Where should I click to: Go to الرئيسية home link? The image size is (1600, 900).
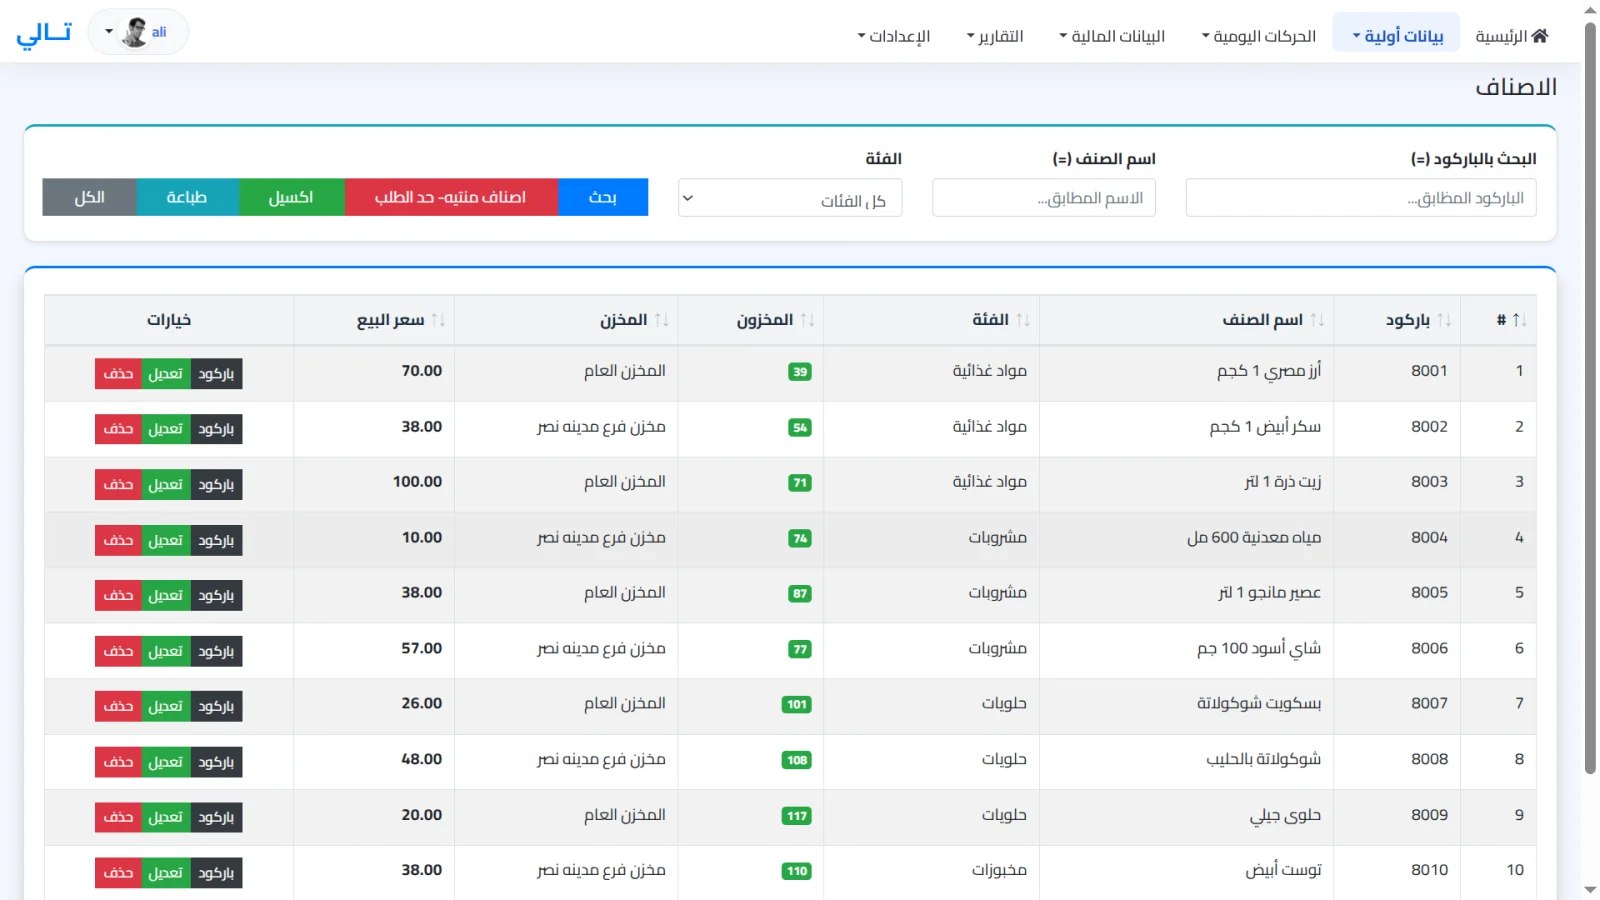pyautogui.click(x=1512, y=36)
